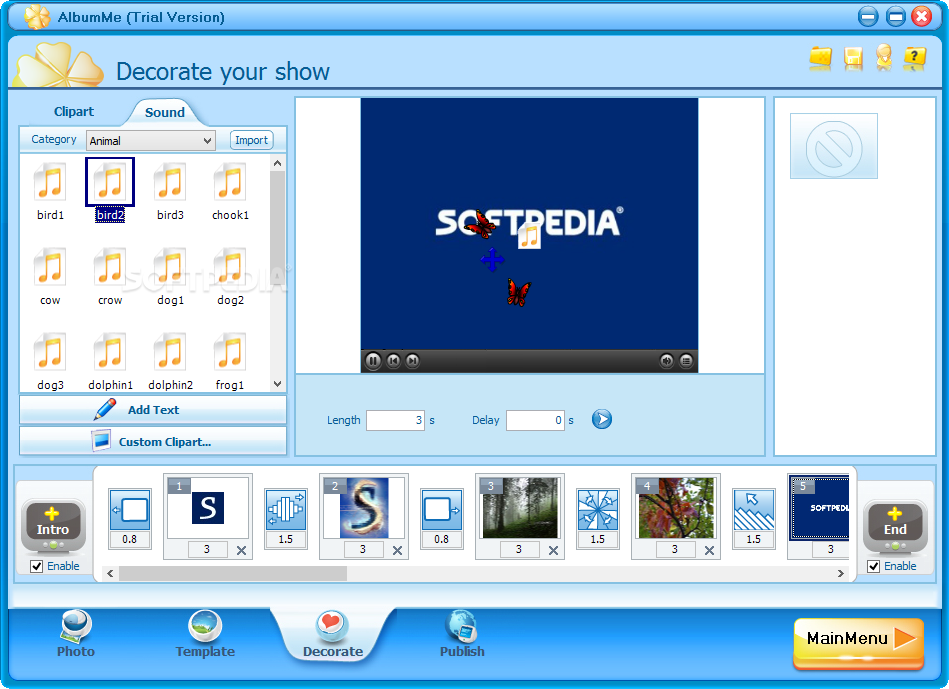Go to the Photo step

(76, 634)
